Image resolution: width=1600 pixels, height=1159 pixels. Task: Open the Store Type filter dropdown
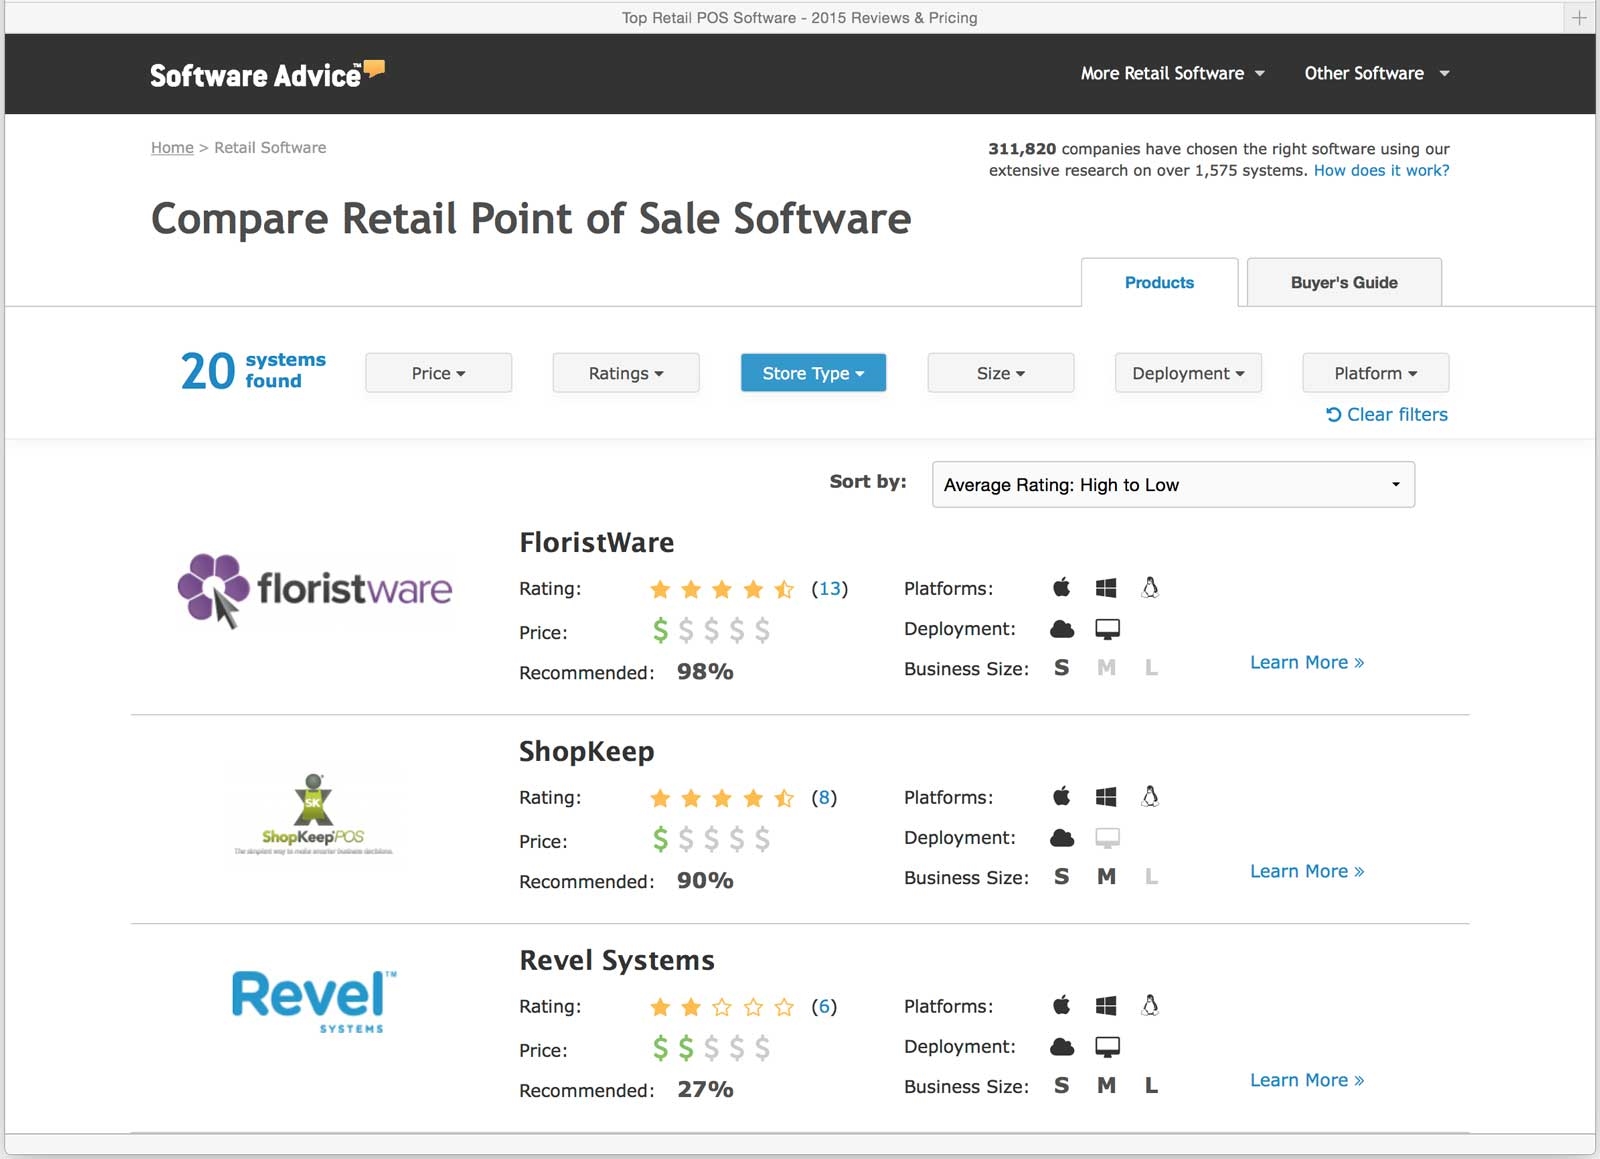pos(813,373)
